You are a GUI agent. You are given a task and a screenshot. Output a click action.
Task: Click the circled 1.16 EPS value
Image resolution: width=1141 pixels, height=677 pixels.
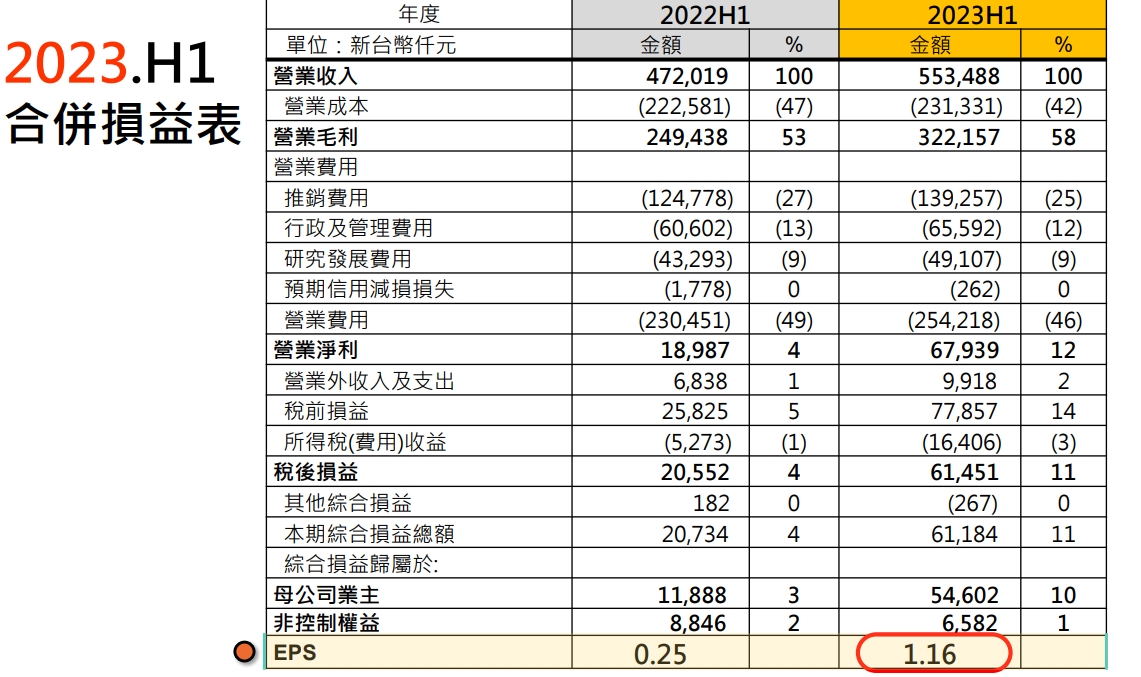930,654
